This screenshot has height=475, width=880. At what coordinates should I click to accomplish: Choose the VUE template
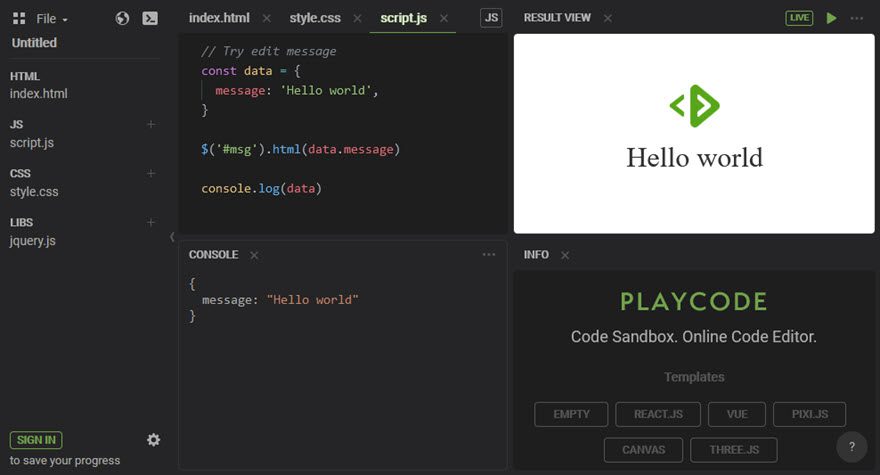(737, 414)
